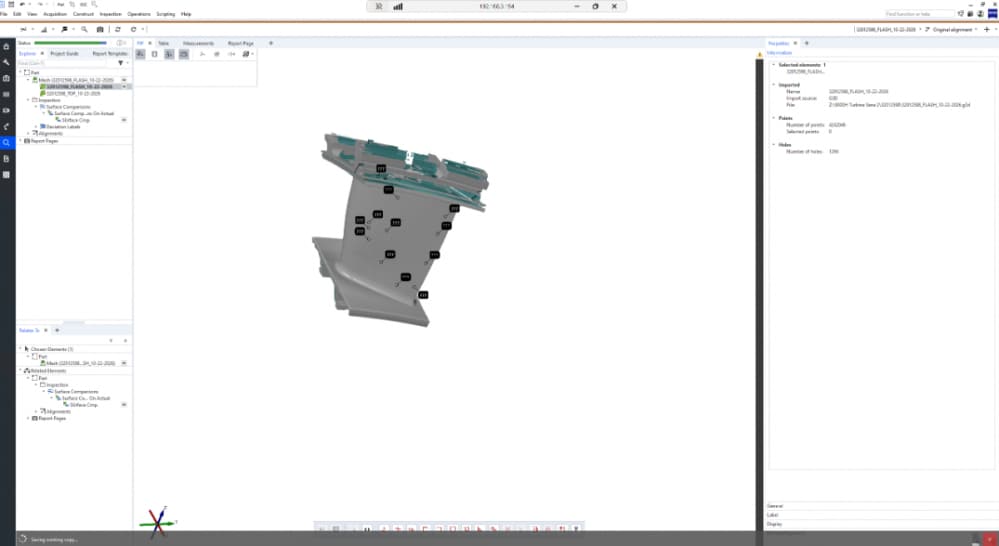Collapse the Inspection node in the Explorer tree
Screen dimensions: 999x546
[29, 100]
